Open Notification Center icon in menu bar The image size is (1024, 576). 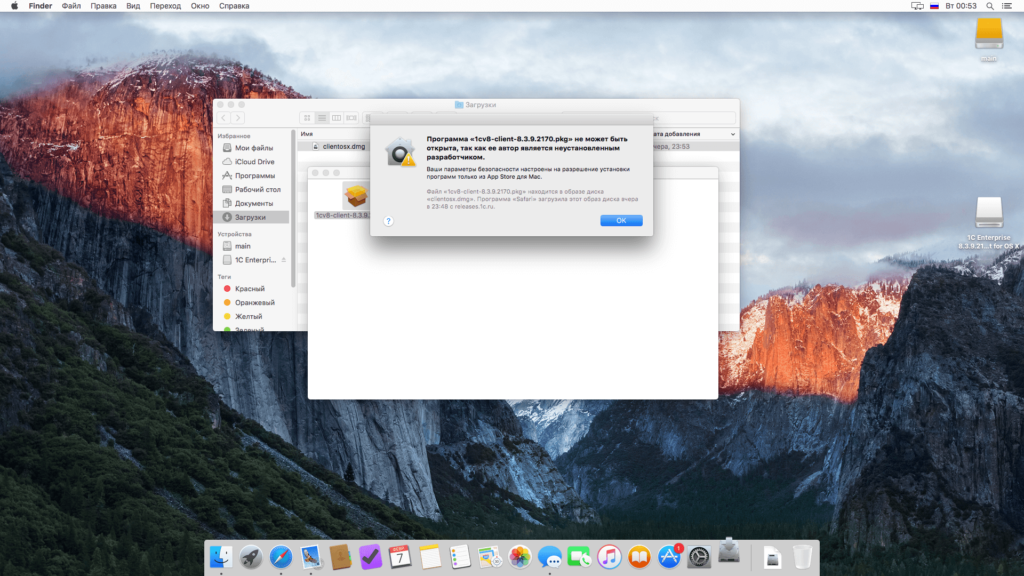[x=1007, y=6]
